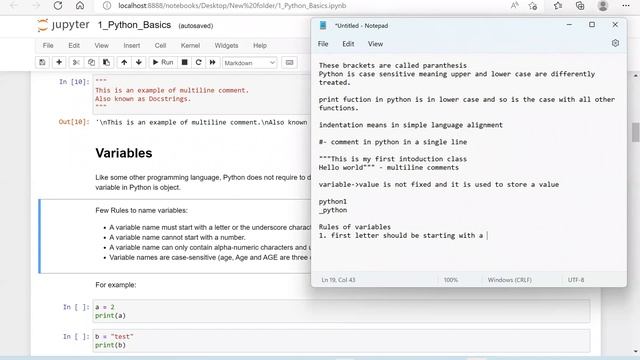Open the Jupyter Widgets menu
The image size is (640, 360).
[226, 45]
